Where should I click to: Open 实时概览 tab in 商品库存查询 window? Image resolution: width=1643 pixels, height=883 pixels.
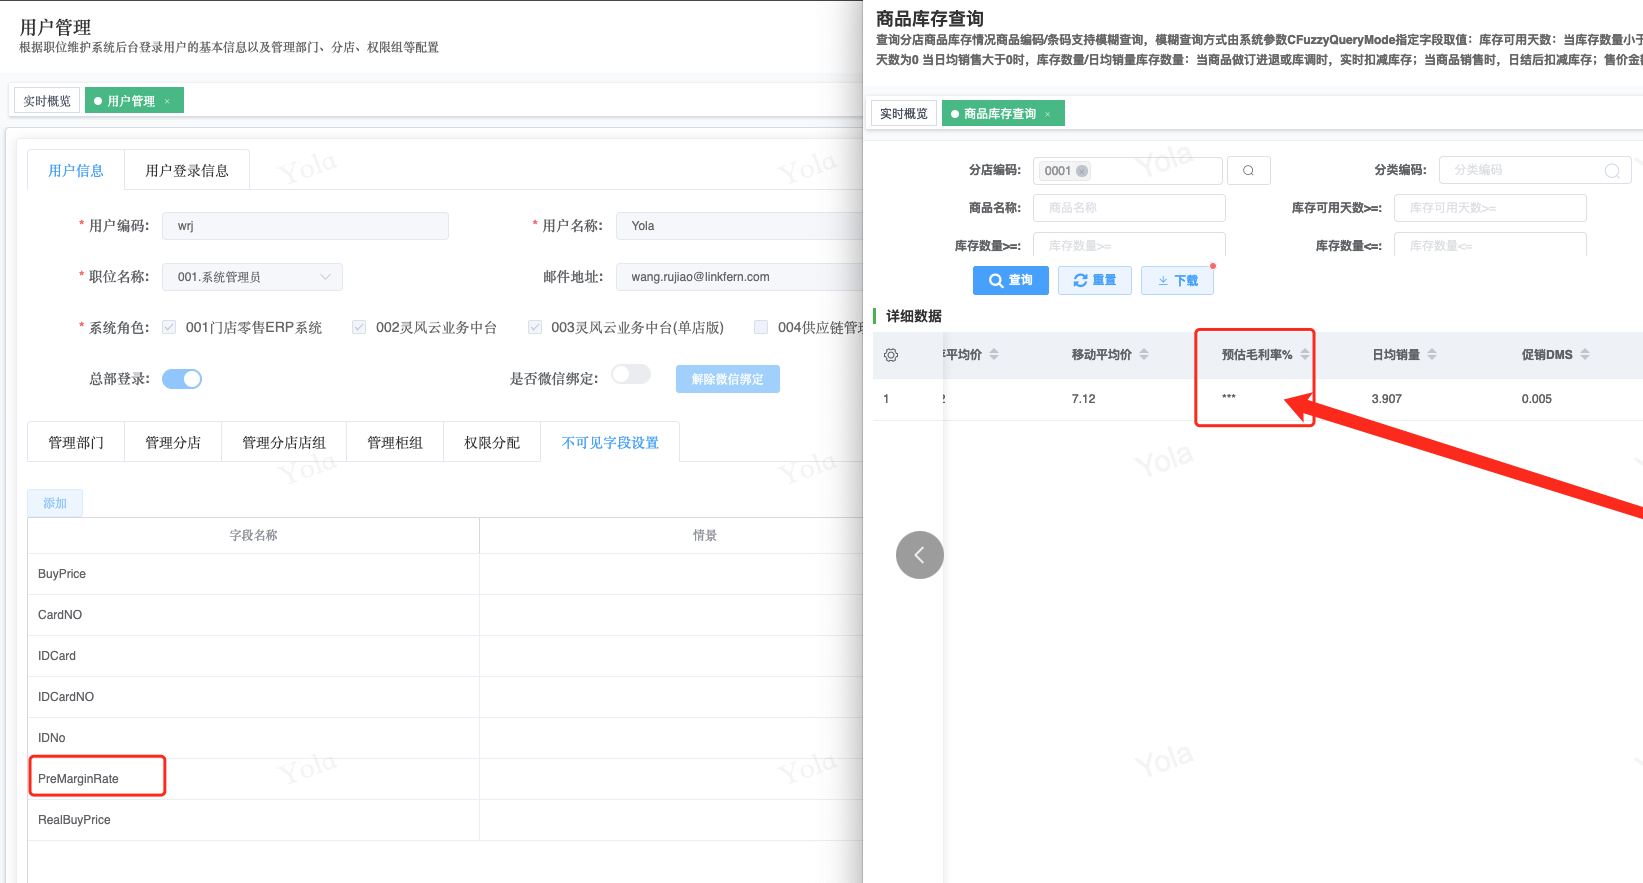pos(904,114)
